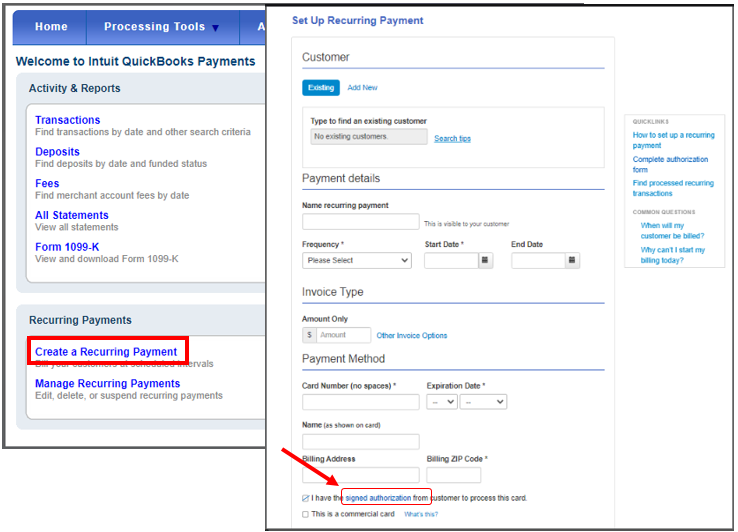Open All Statements link
The height and width of the screenshot is (532, 738).
click(72, 215)
